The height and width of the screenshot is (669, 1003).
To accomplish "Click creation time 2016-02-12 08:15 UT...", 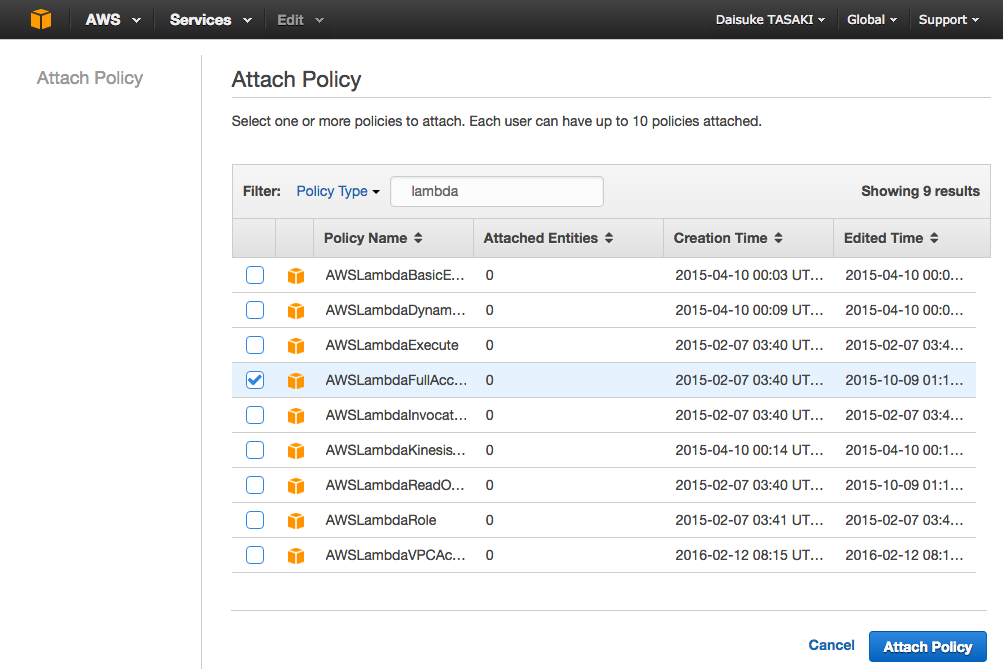I will click(x=749, y=555).
